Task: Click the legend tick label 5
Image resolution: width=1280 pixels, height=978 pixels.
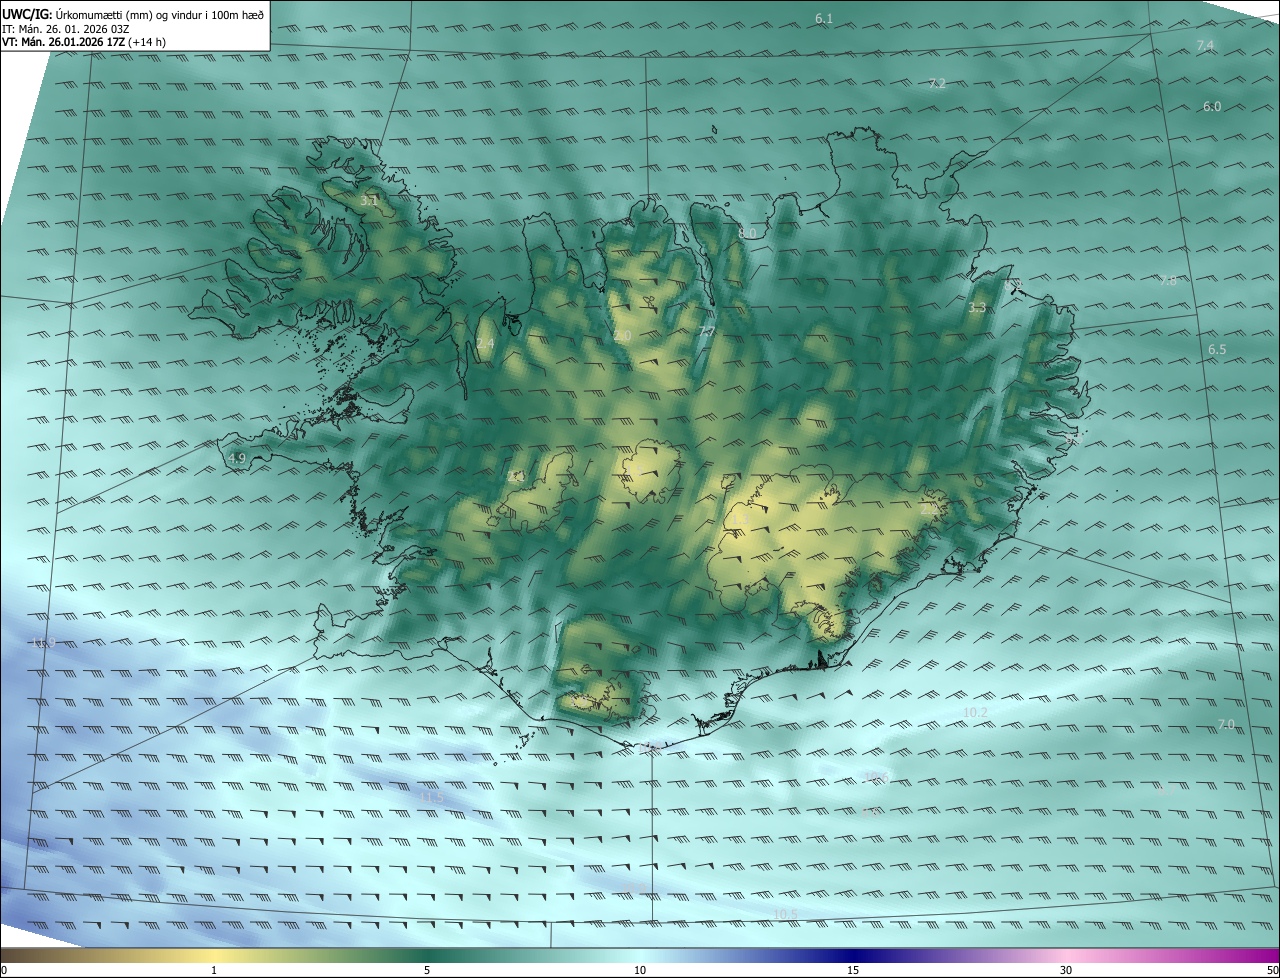Action: [427, 970]
